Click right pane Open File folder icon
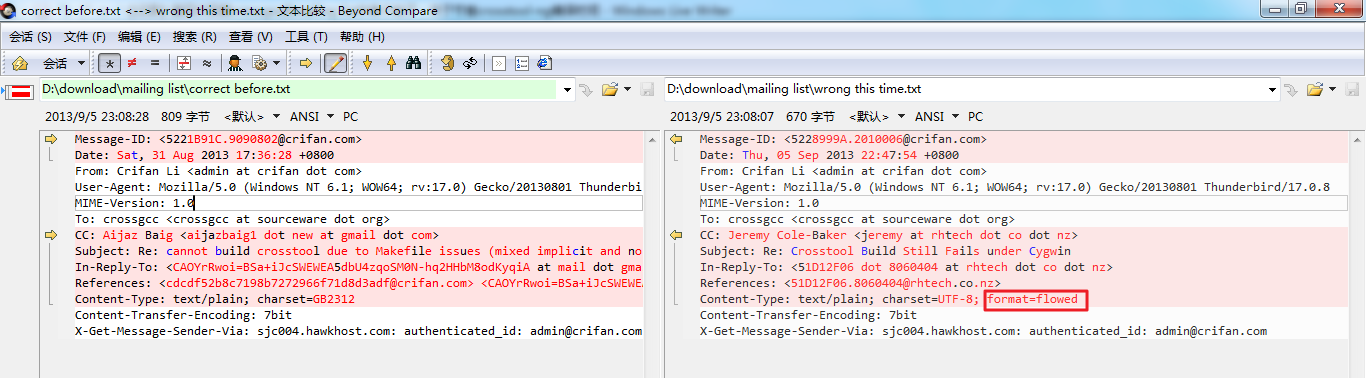The height and width of the screenshot is (378, 1366). (x=1314, y=90)
